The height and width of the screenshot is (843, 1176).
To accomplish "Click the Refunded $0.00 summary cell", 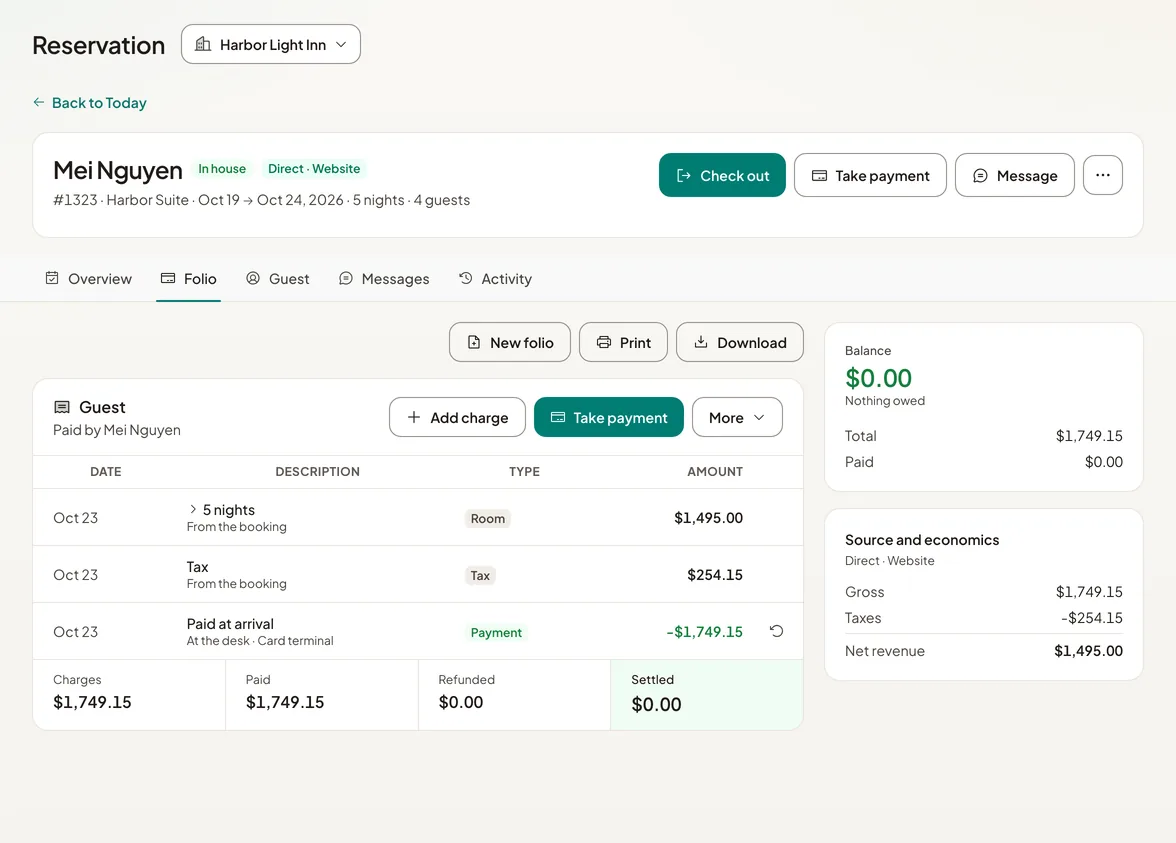I will [514, 694].
